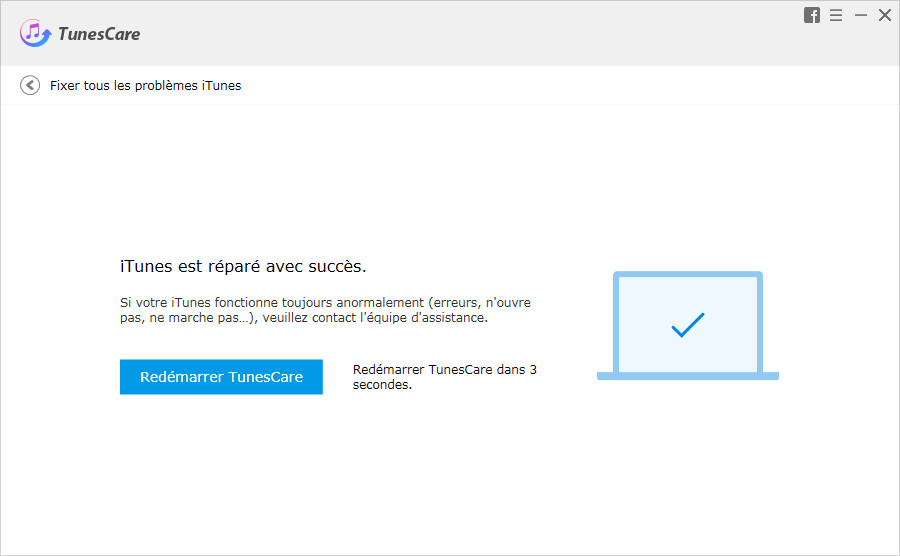Click the laptop checkmark success illustration
900x556 pixels.
[688, 325]
